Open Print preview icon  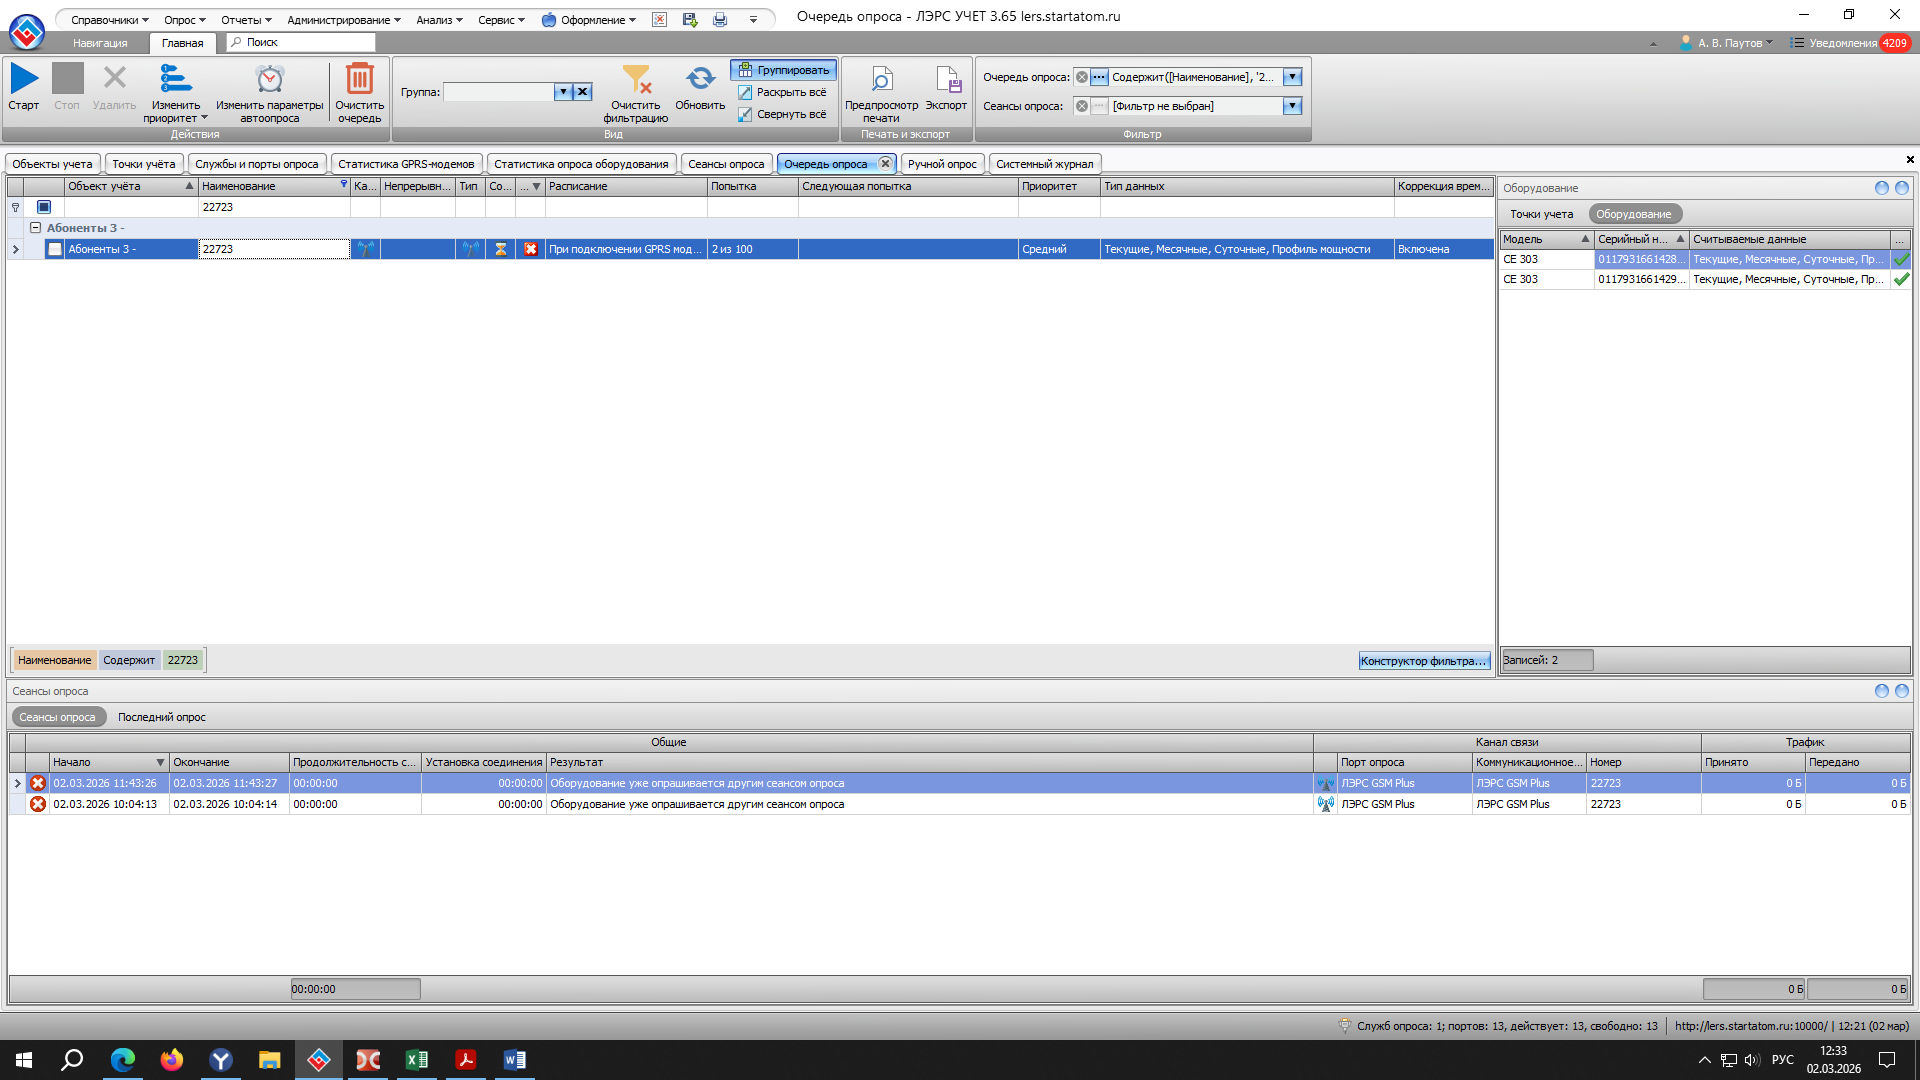tap(881, 80)
